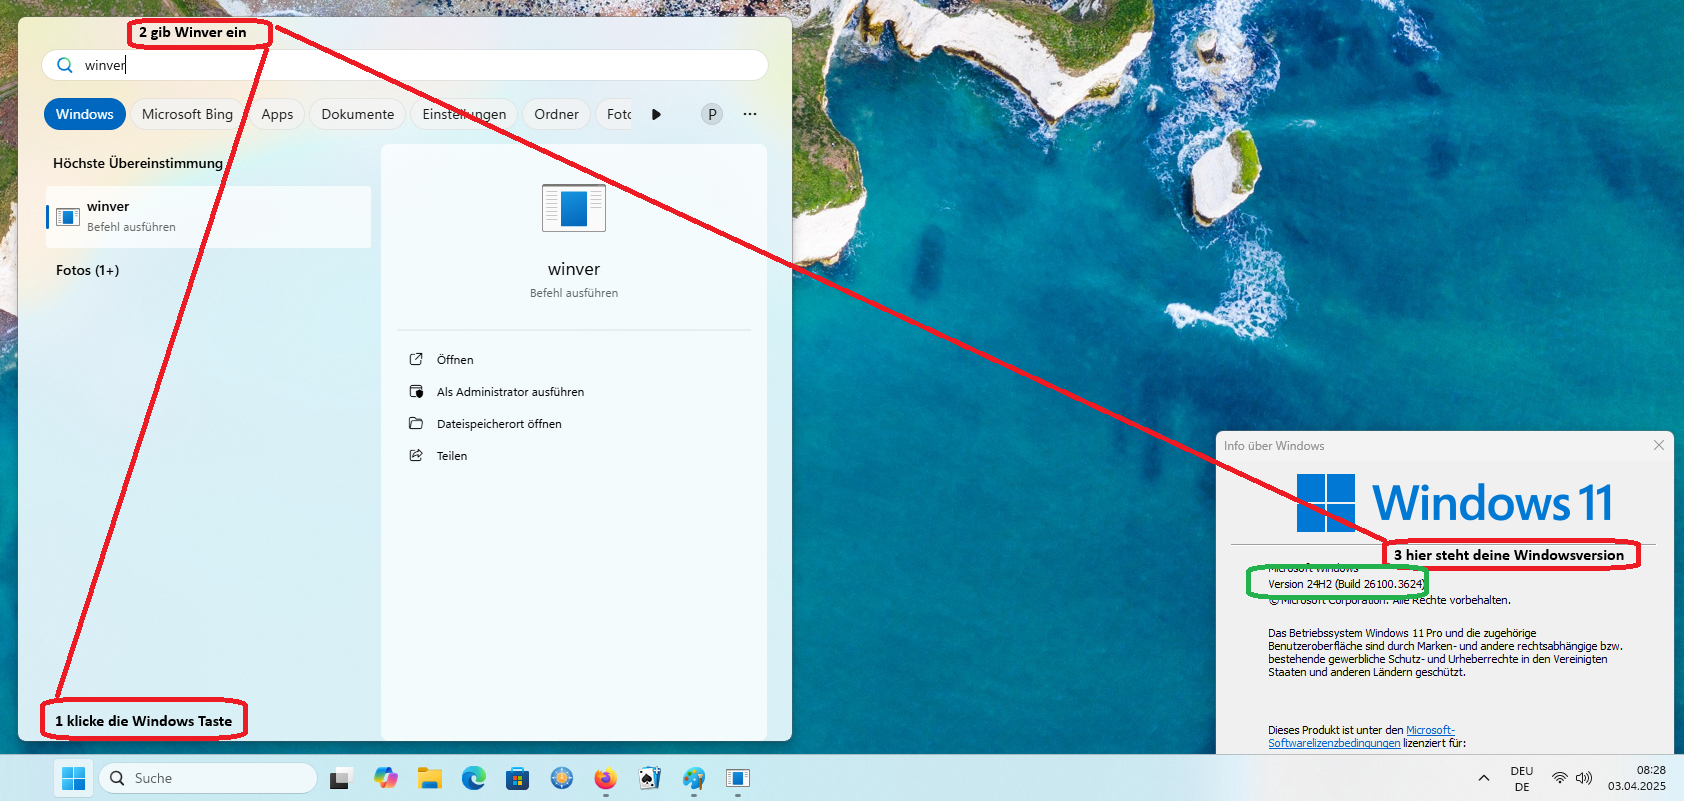Viewport: 1684px width, 801px height.
Task: Click the large winver preview icon
Action: click(x=574, y=208)
